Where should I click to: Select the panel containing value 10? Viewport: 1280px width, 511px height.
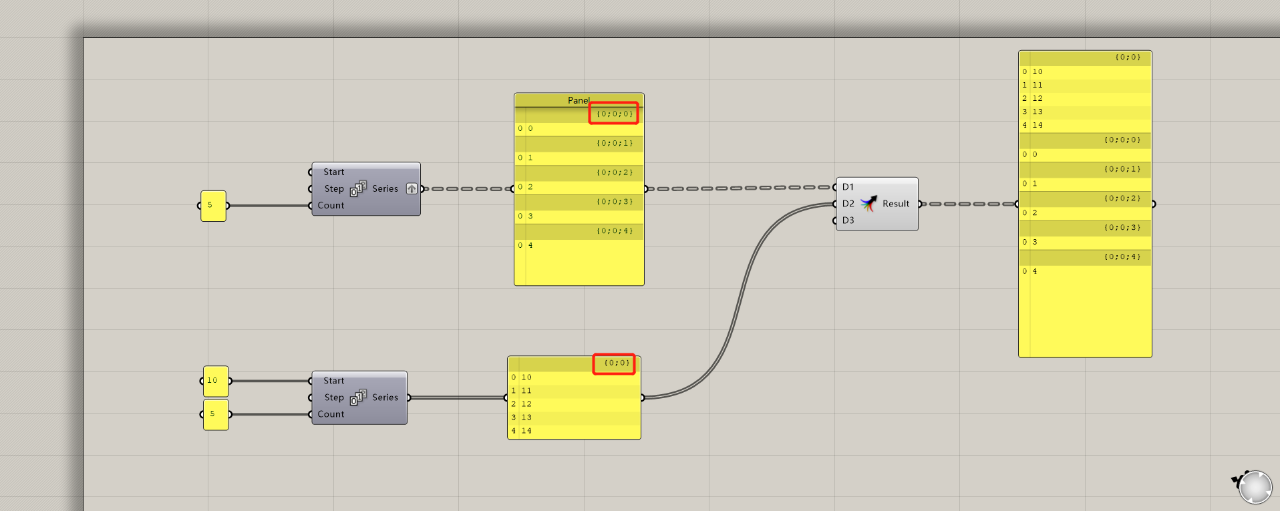pos(215,381)
